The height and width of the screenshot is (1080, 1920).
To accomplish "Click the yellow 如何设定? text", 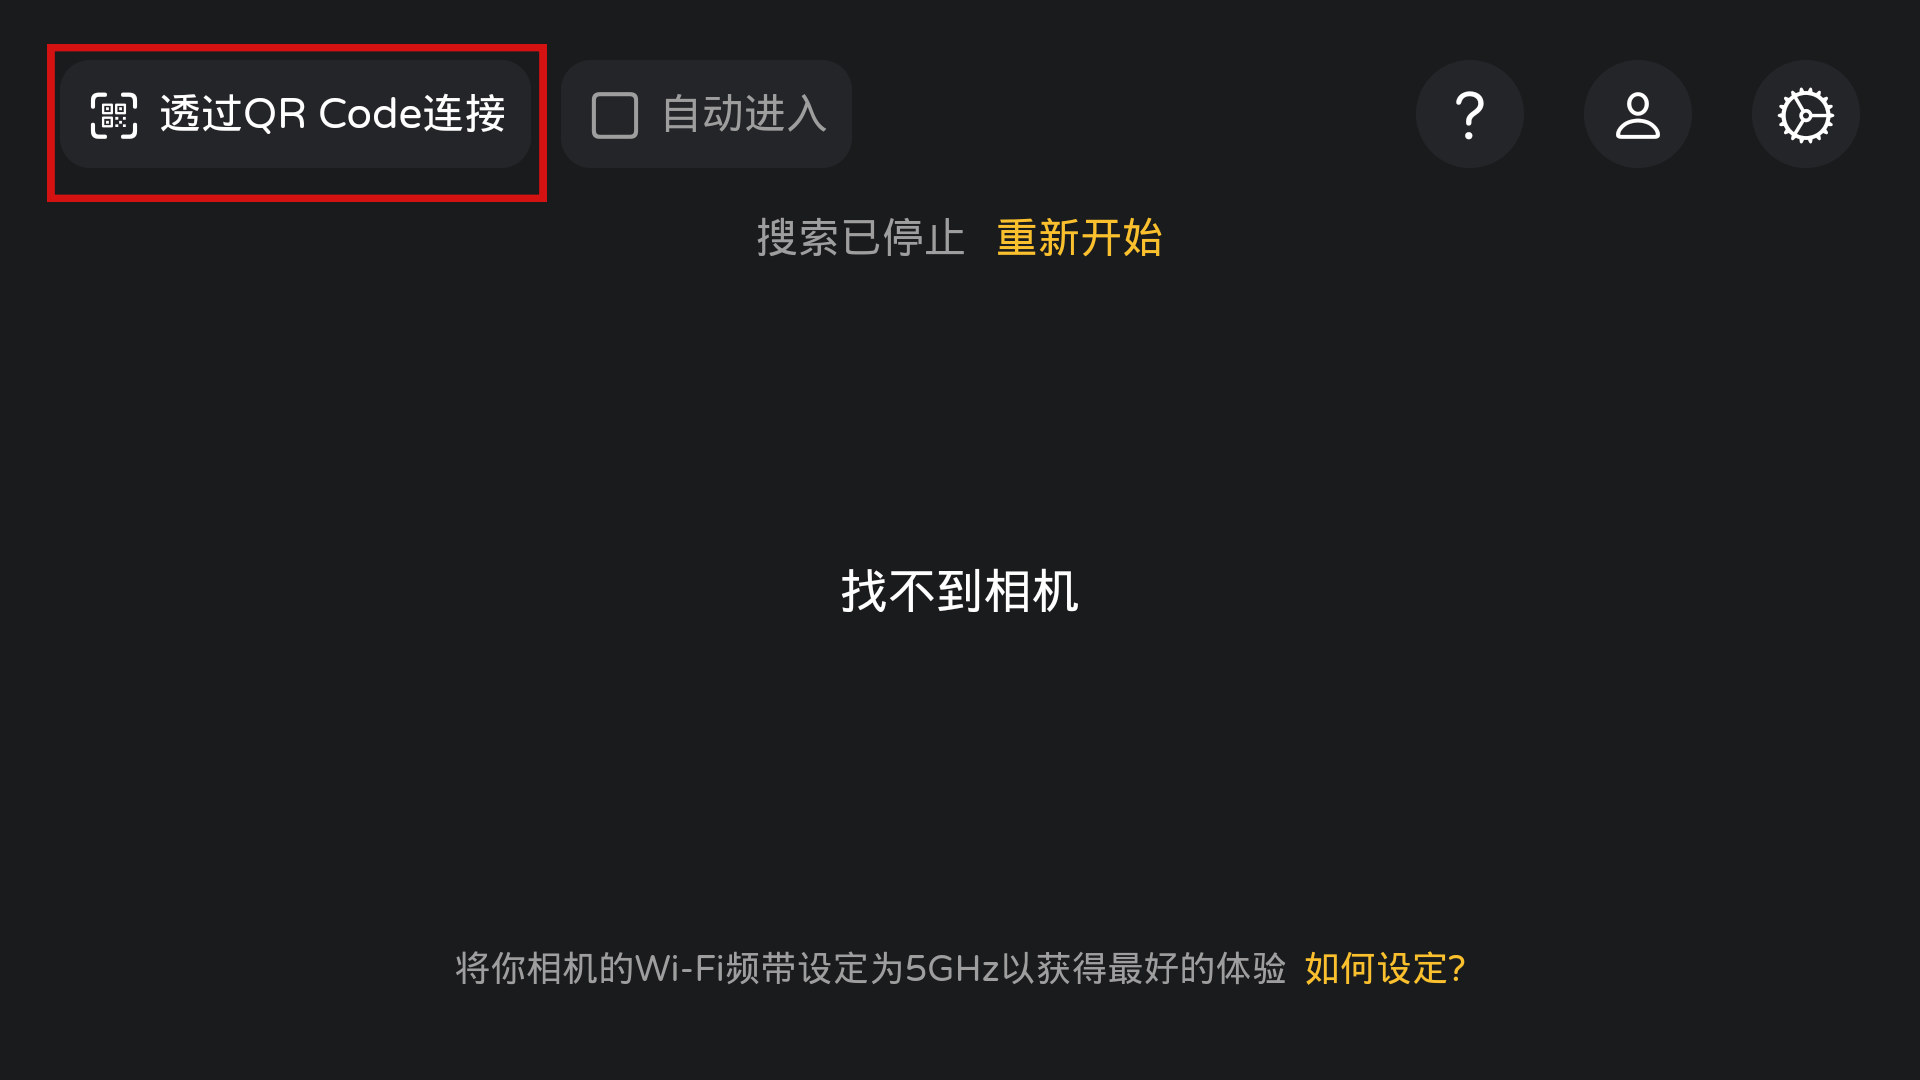I will pyautogui.click(x=1385, y=968).
